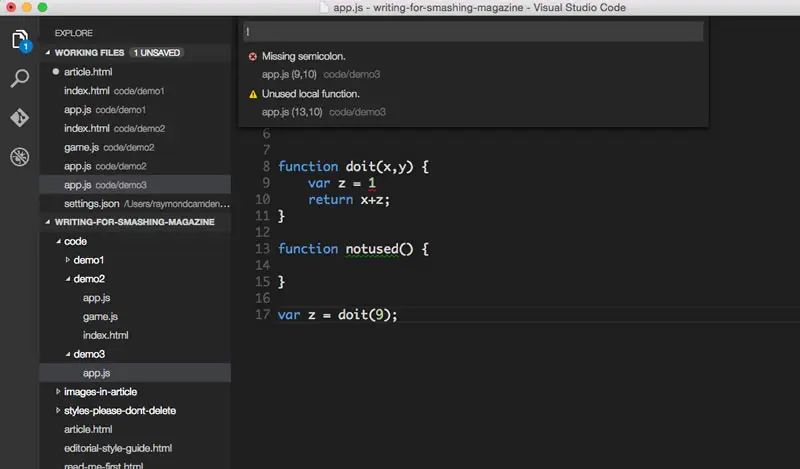Select the Unused local function warning icon

coord(253,94)
